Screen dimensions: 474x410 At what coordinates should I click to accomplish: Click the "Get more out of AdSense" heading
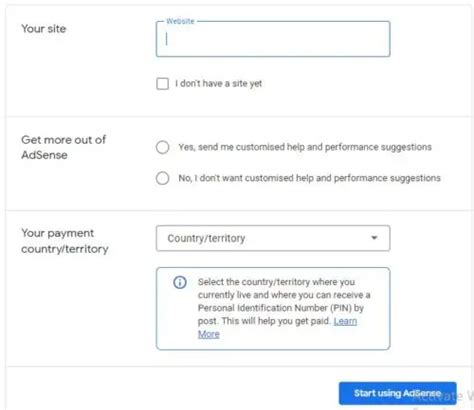tap(63, 147)
